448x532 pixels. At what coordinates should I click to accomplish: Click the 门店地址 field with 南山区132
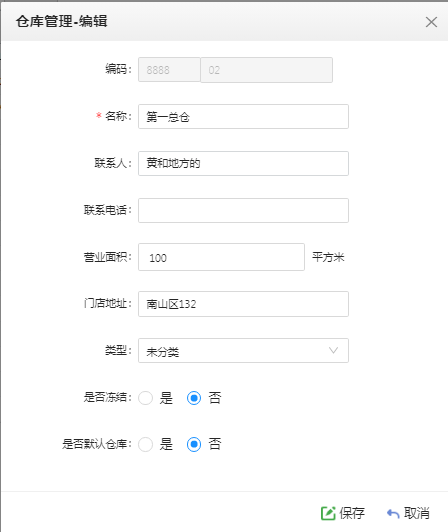tap(243, 304)
